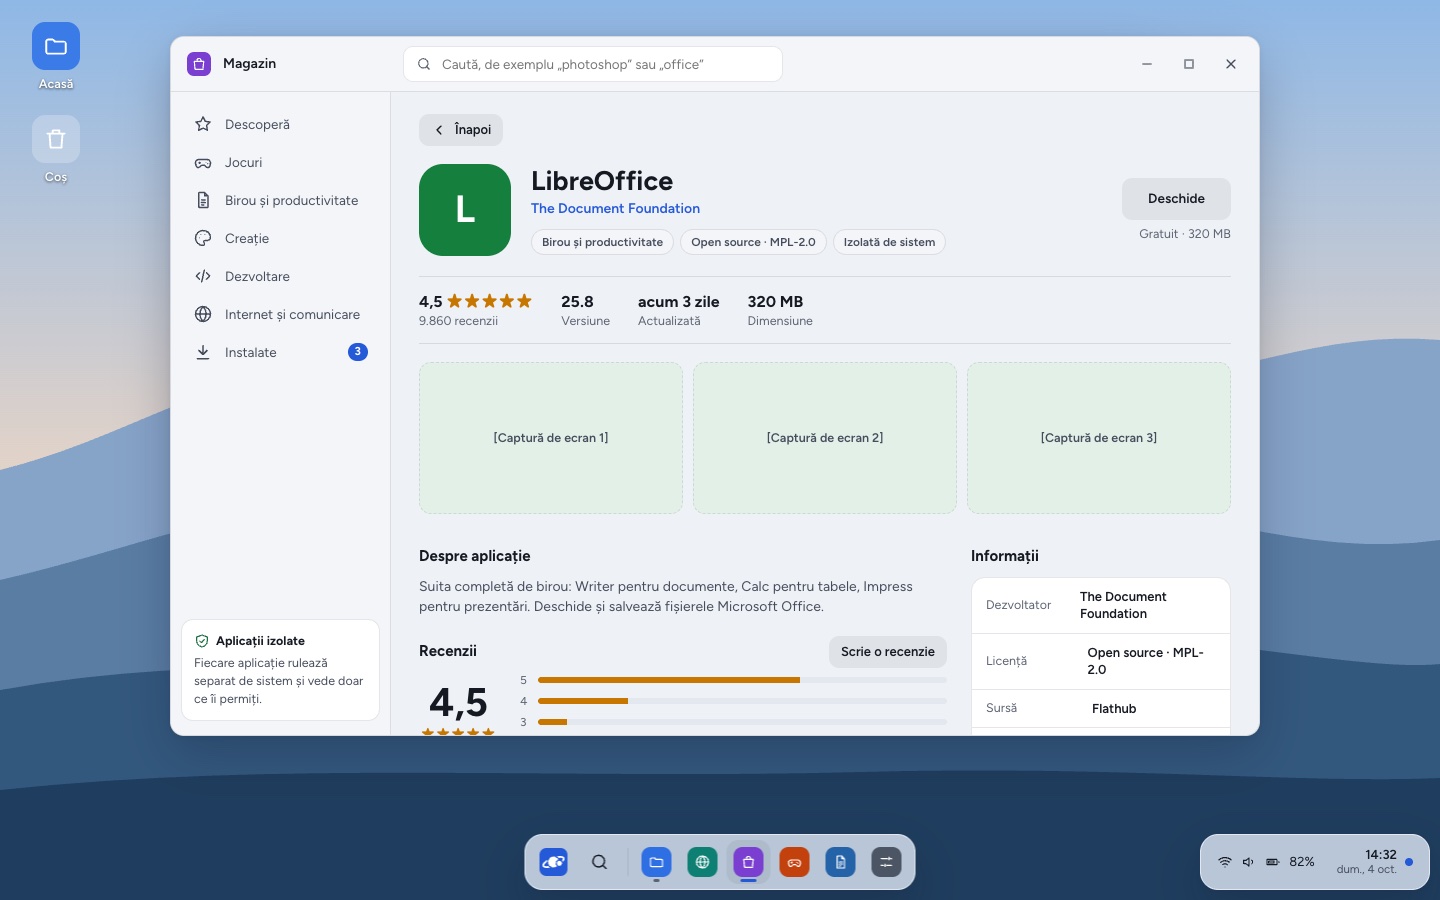Viewport: 1440px width, 900px height.
Task: Click the clock showing 14:32
Action: pos(1380,854)
